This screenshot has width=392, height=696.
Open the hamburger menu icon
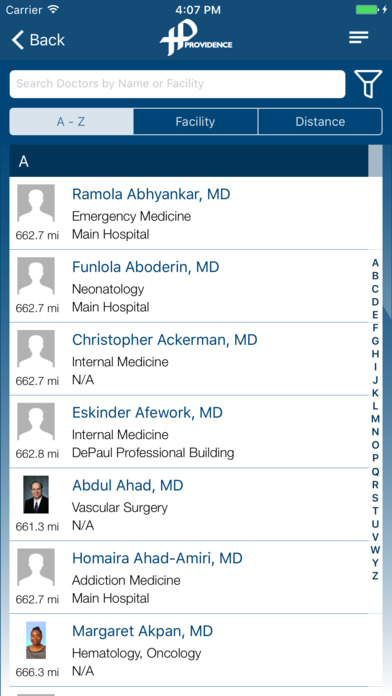coord(359,38)
